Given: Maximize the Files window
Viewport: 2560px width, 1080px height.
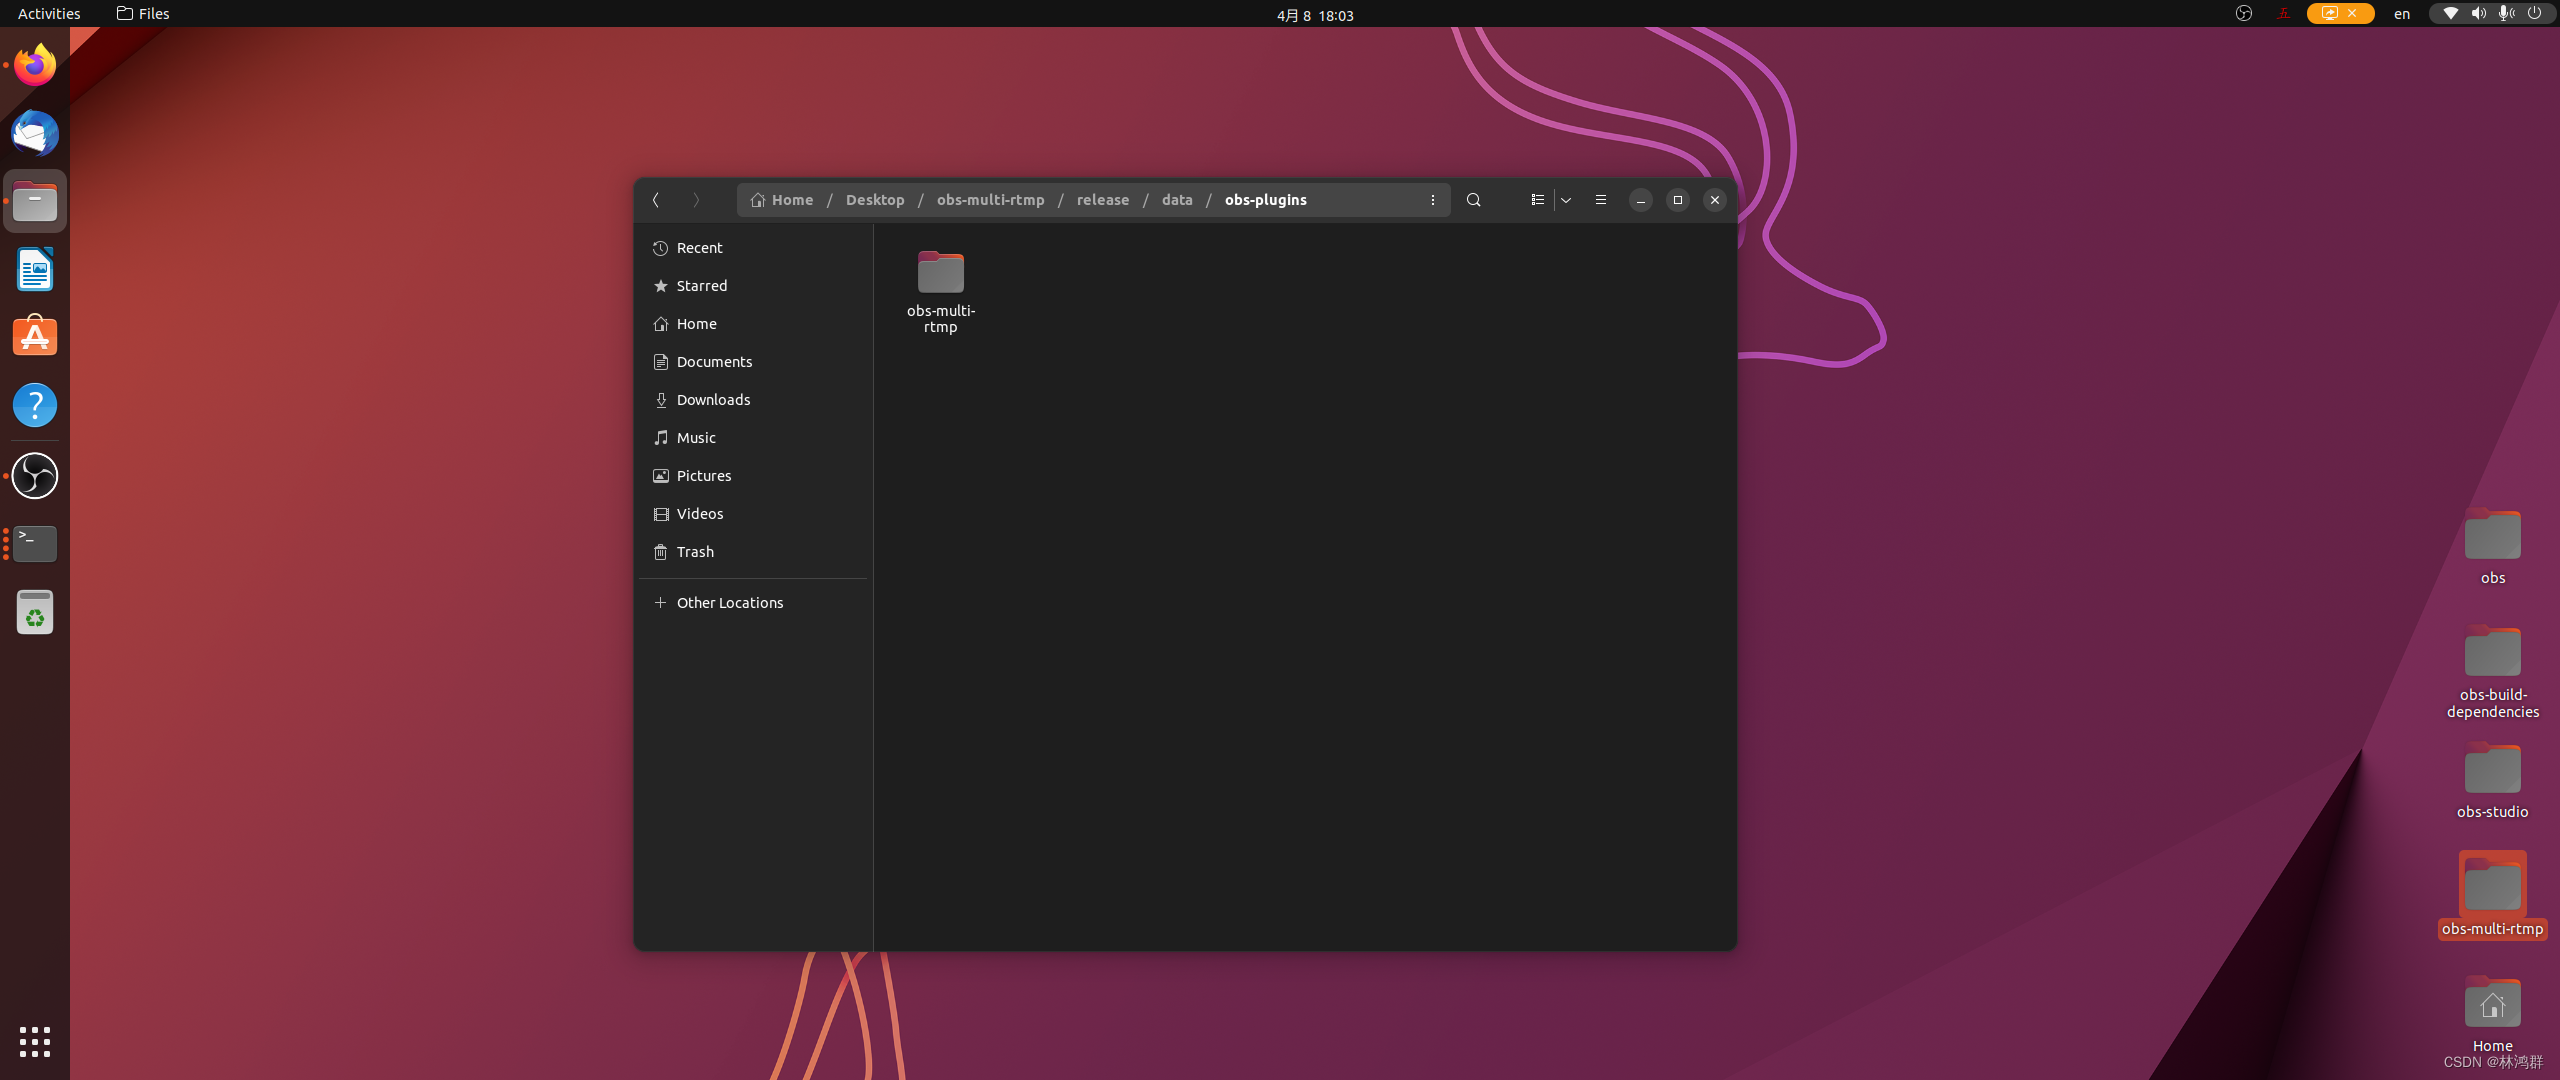Looking at the screenshot, I should coord(1678,200).
